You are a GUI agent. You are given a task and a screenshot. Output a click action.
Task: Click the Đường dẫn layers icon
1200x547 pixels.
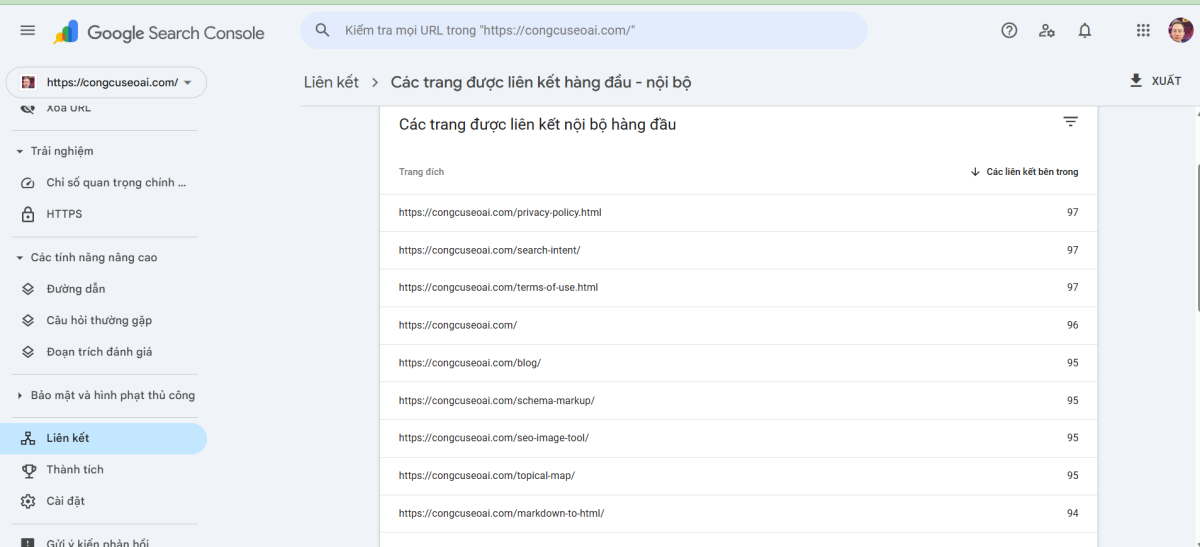pos(28,289)
